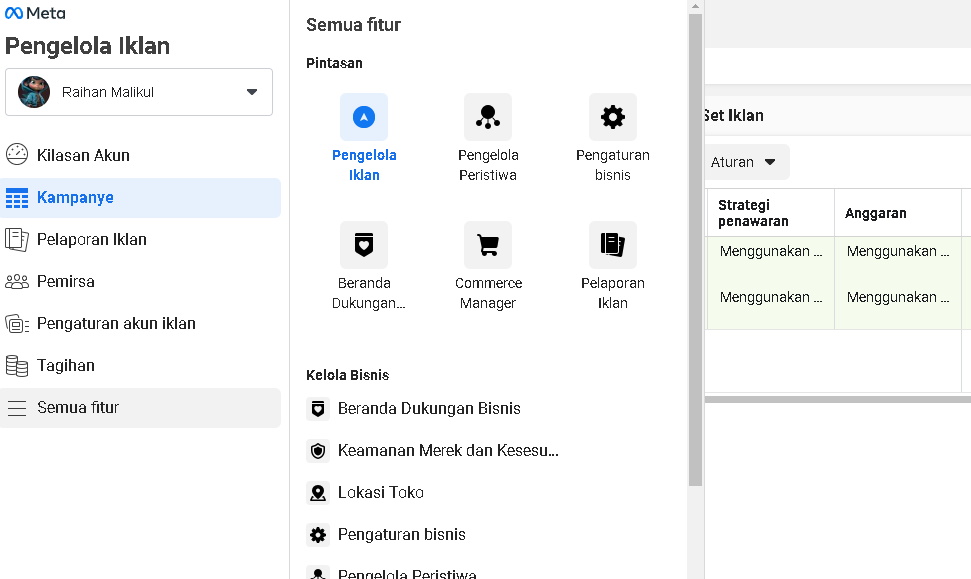Click second row Strategi penawaran Menggunakan cell

coord(771,297)
